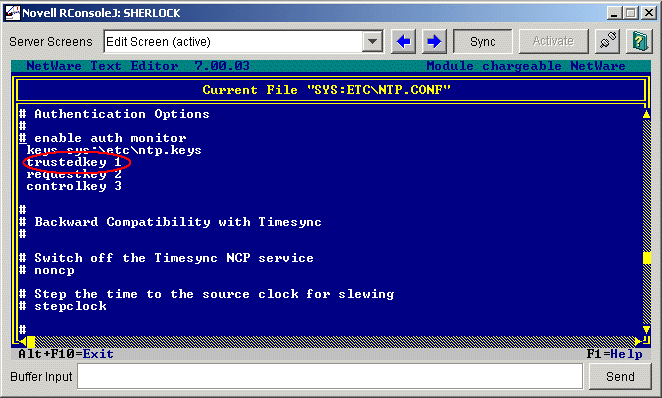The width and height of the screenshot is (662, 398).
Task: Go to next server screen with right arrow
Action: [434, 41]
